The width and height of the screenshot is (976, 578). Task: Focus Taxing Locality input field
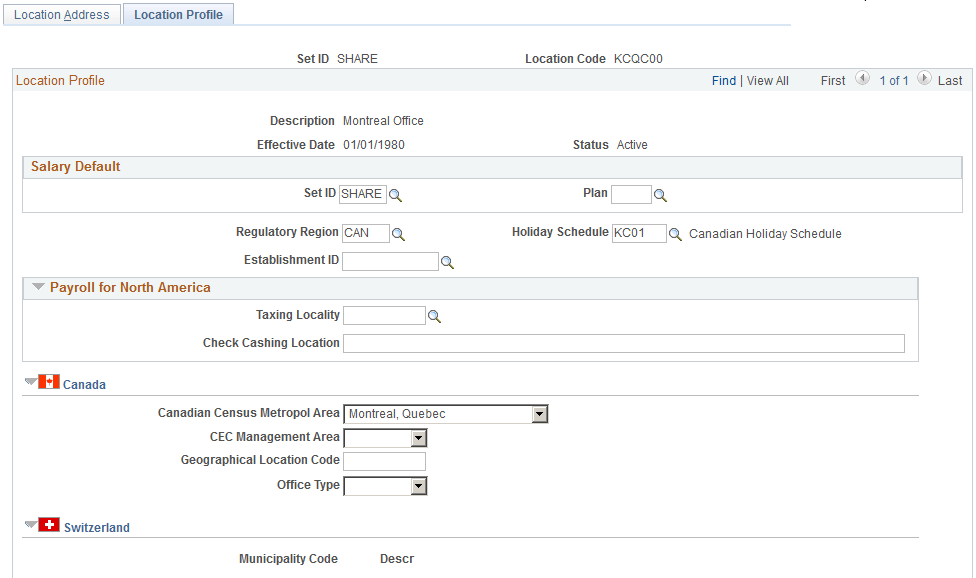[x=384, y=315]
